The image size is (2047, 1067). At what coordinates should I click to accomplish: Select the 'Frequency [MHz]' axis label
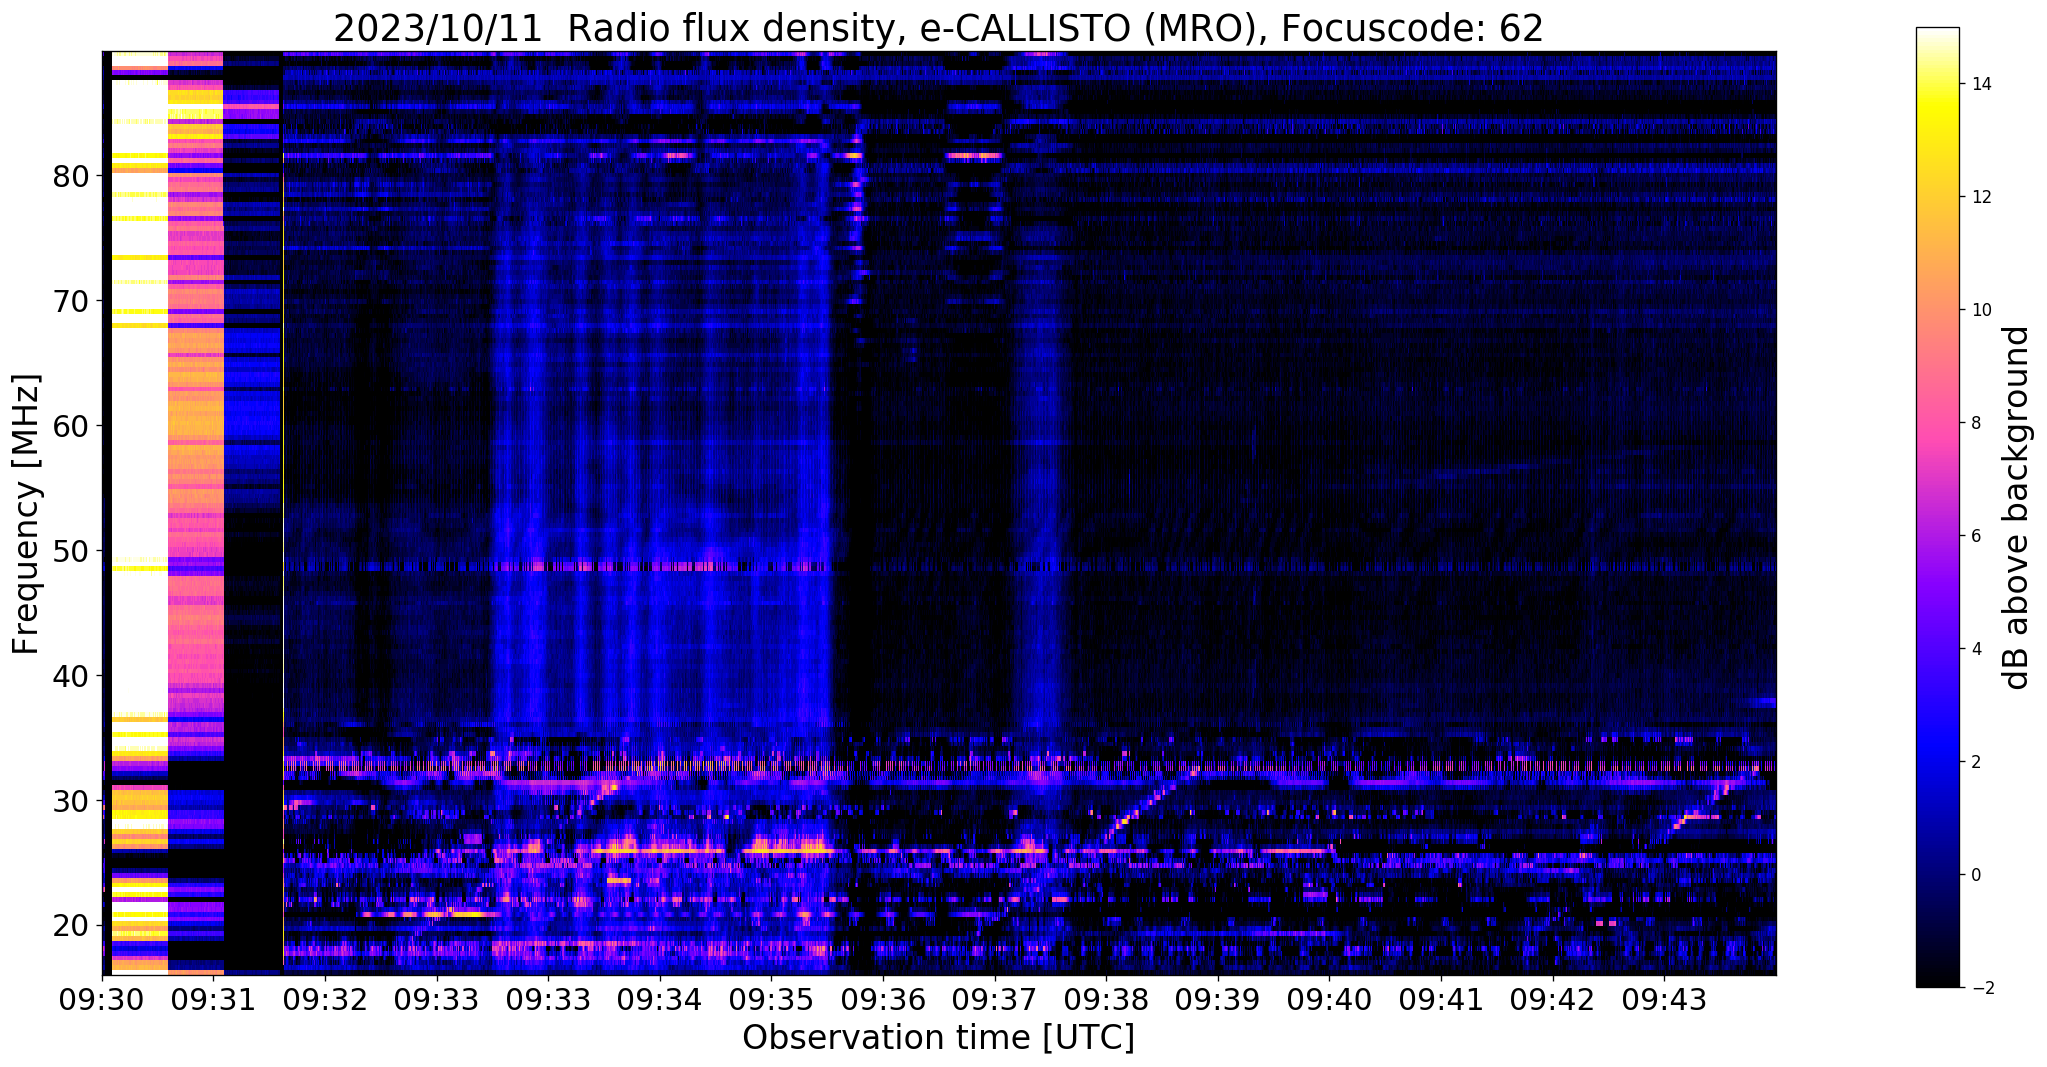[x=26, y=514]
